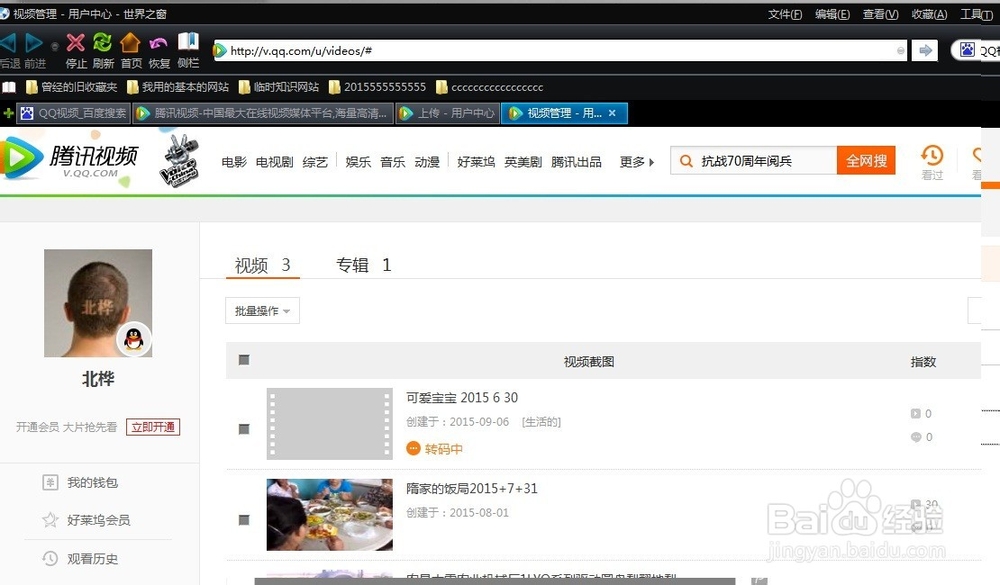This screenshot has height=585, width=1000.
Task: Click the video title 隋家的饭局2015+7+31
Action: (x=472, y=489)
